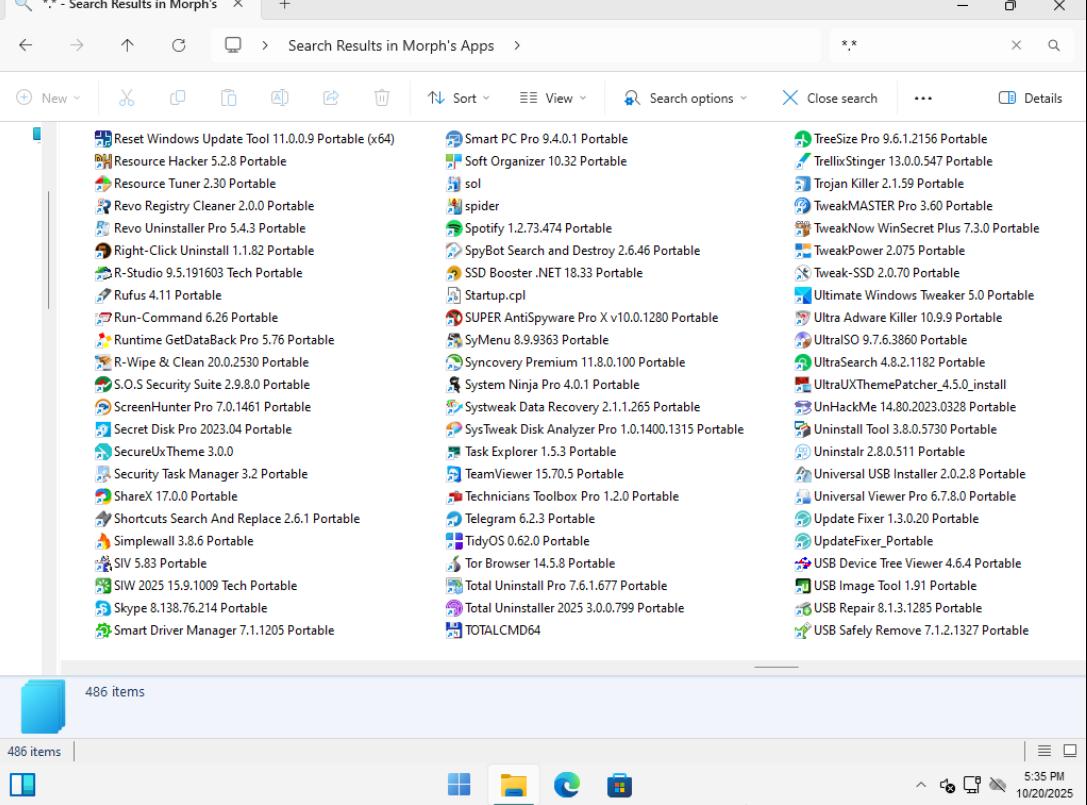
Task: Open the View dropdown menu
Action: pos(553,98)
